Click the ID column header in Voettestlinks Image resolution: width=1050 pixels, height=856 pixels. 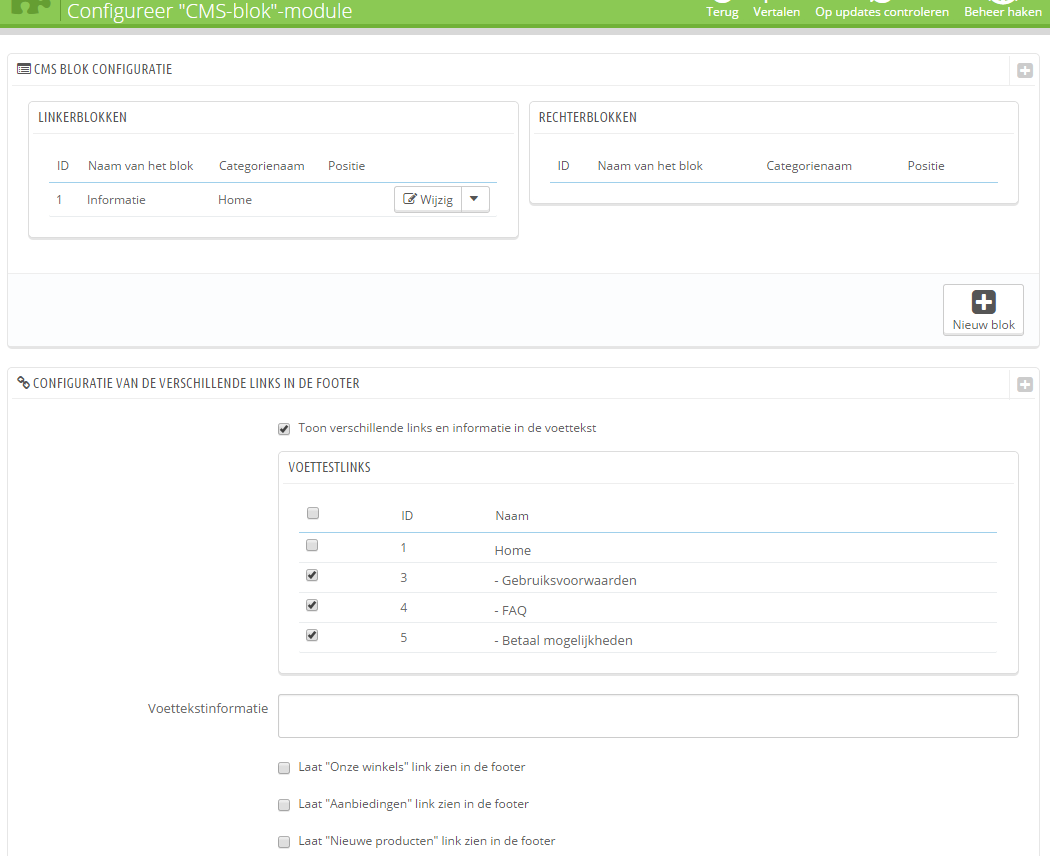[407, 516]
